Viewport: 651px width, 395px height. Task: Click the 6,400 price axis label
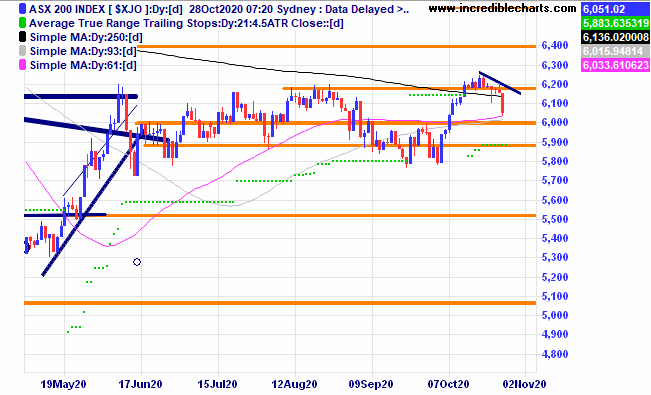(555, 45)
